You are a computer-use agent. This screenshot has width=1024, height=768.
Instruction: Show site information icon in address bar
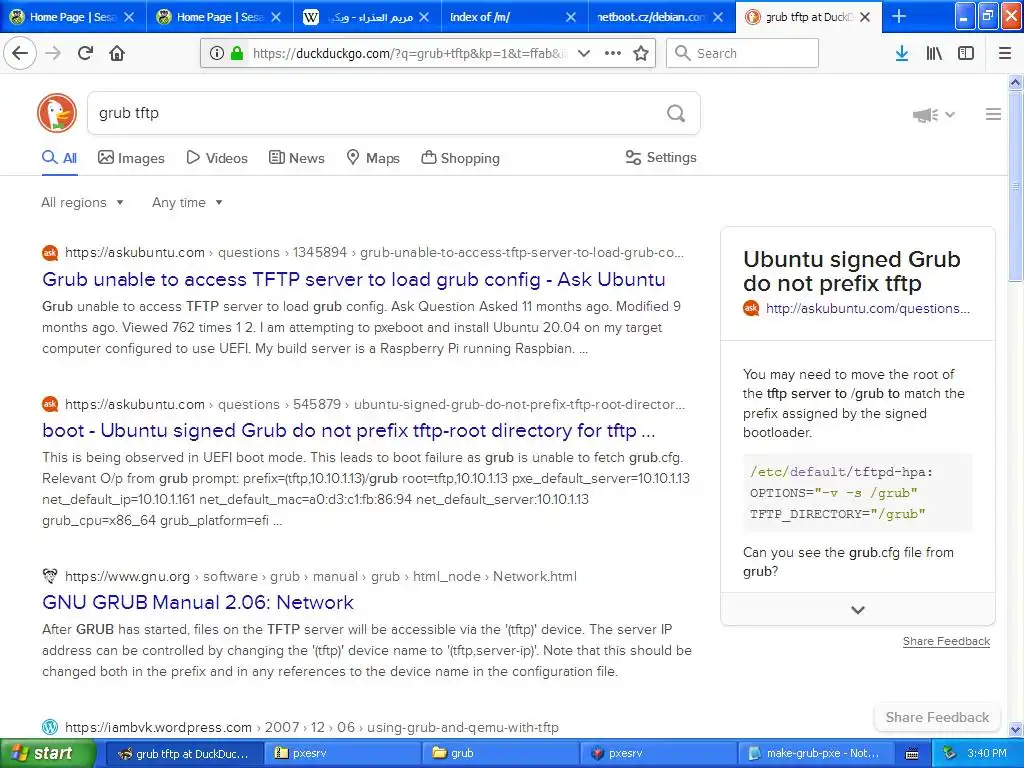(216, 53)
